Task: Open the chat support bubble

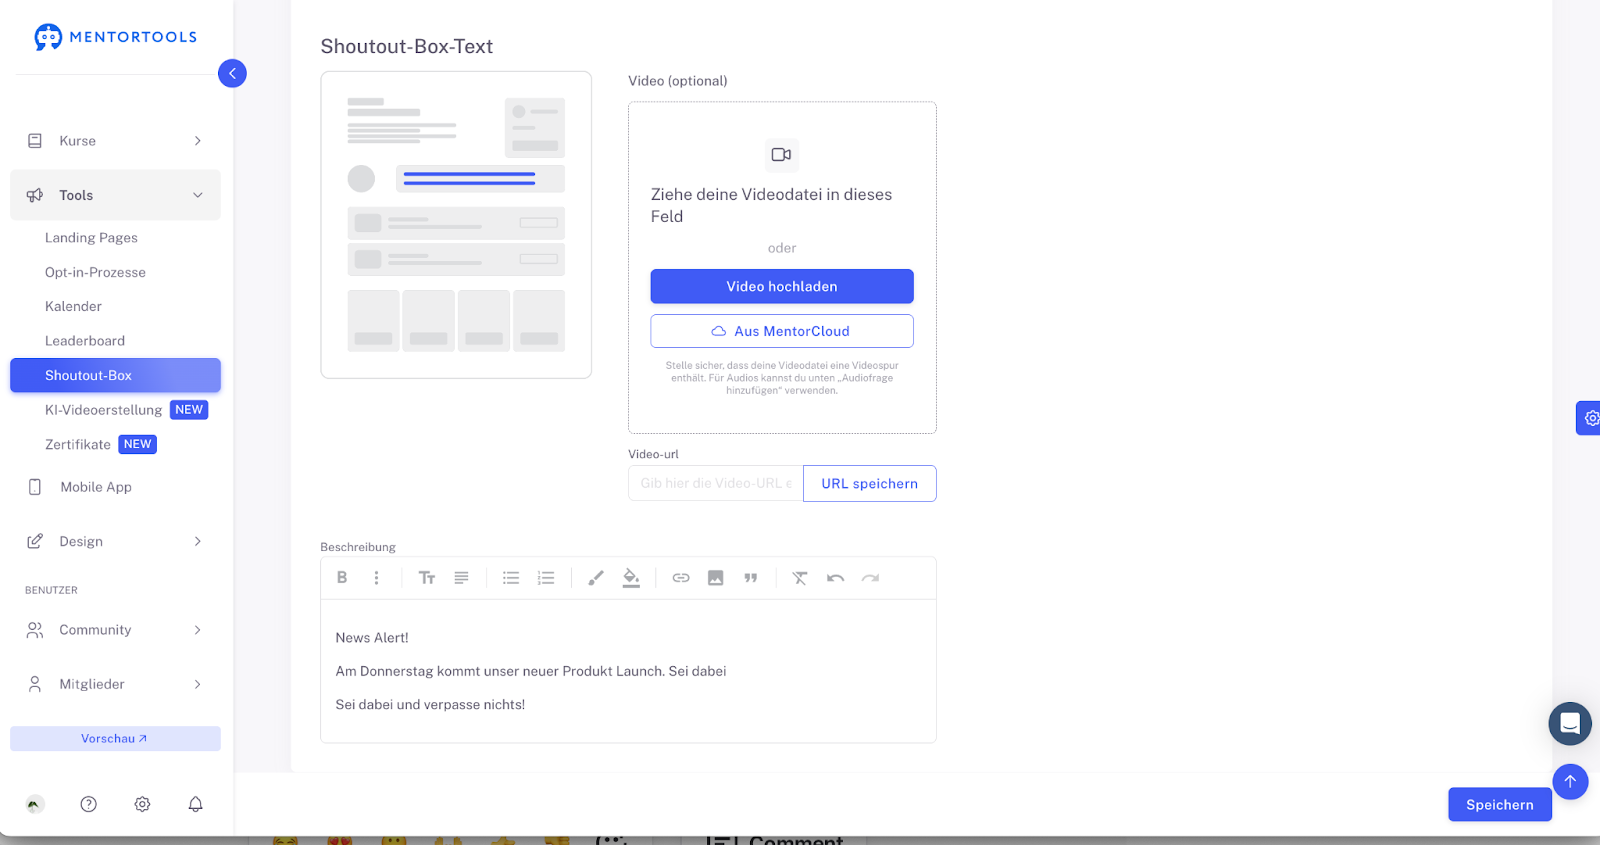Action: pyautogui.click(x=1570, y=723)
